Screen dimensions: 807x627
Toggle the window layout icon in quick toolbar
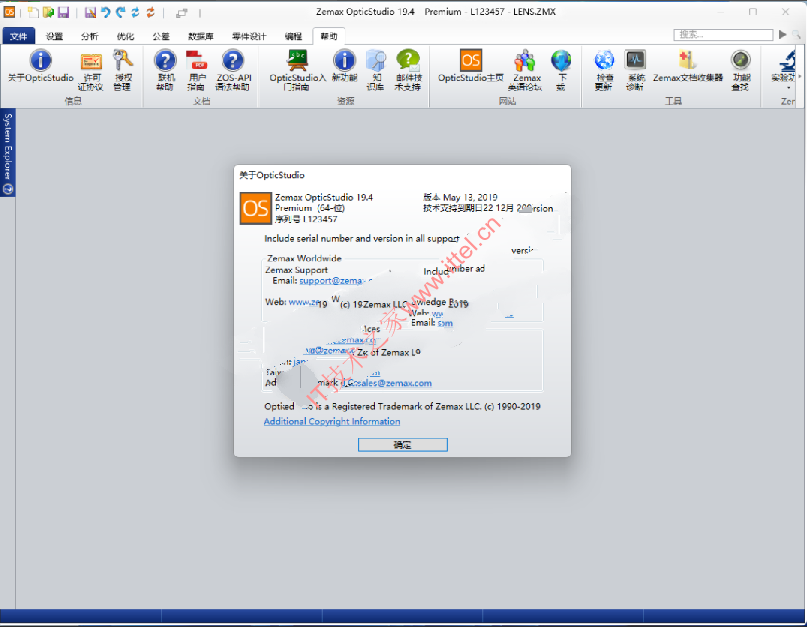point(181,13)
